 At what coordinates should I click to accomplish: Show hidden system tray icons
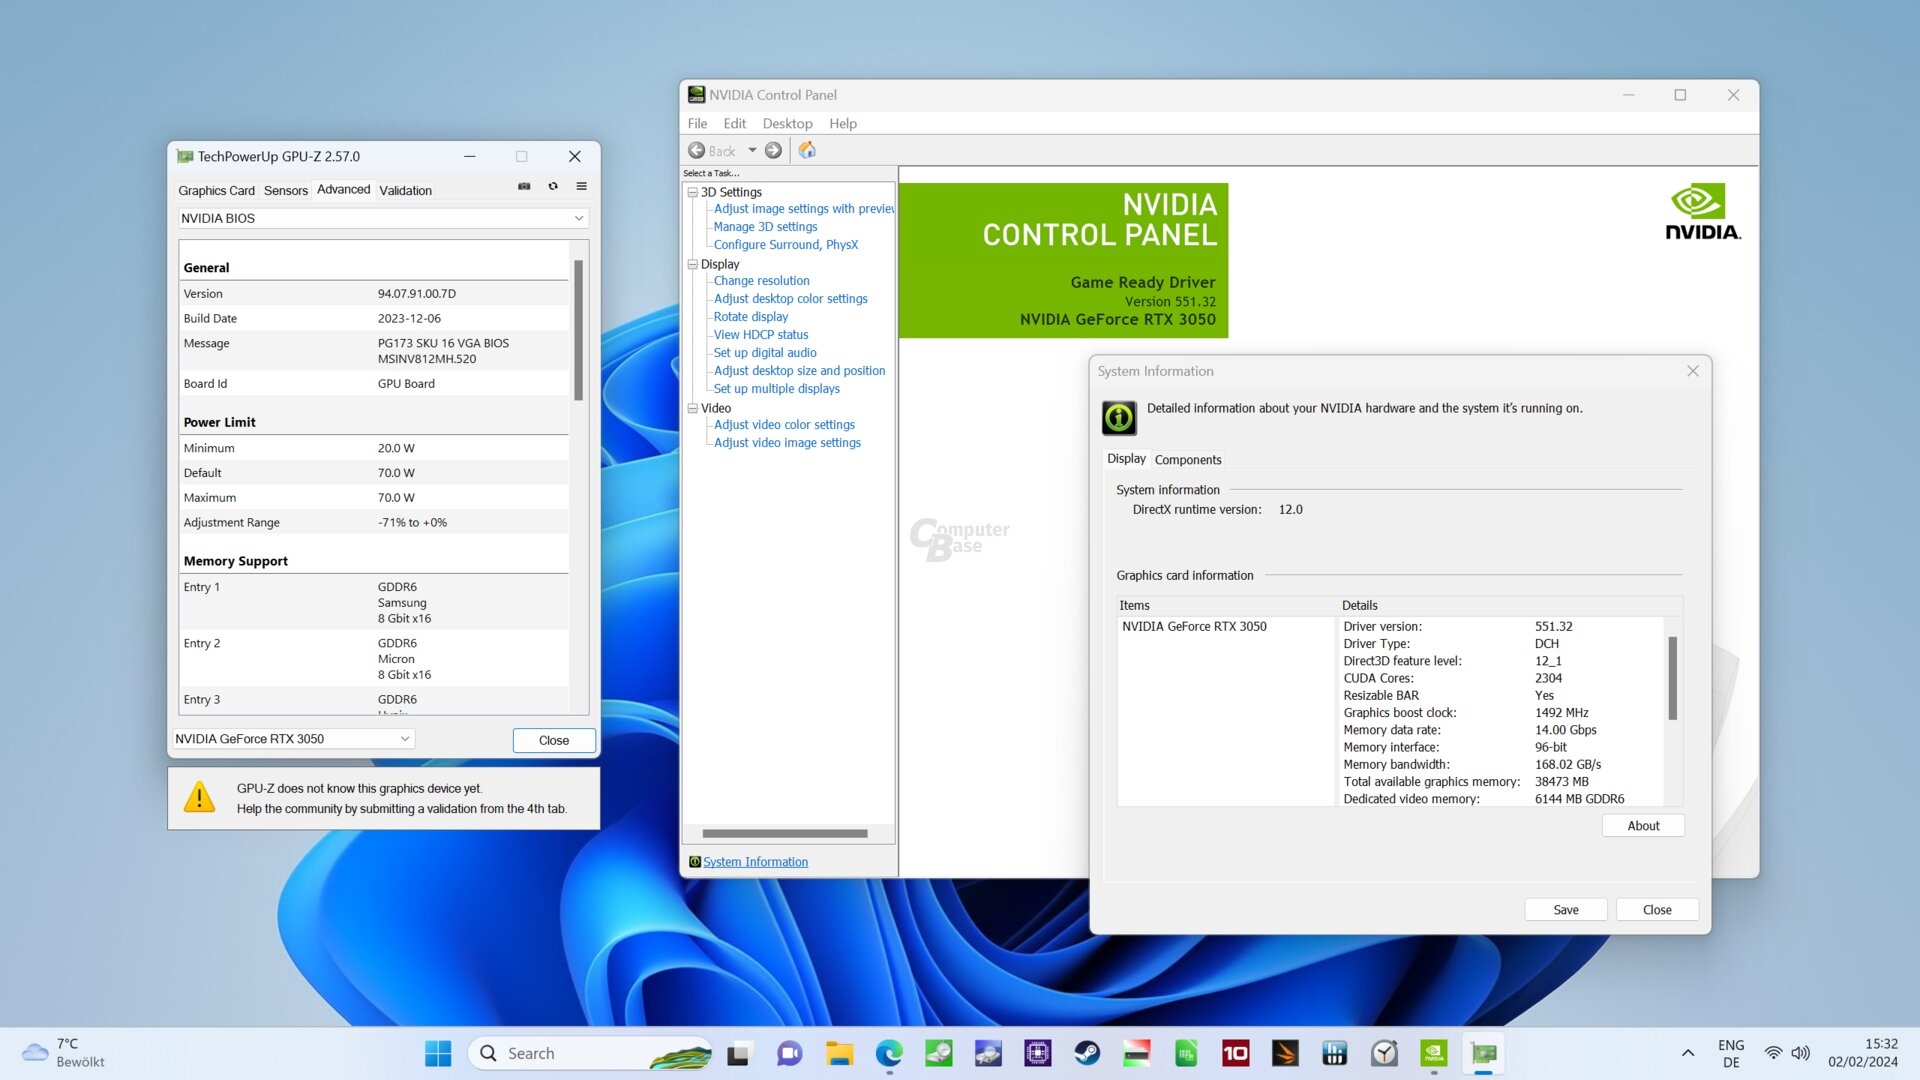(x=1688, y=1053)
